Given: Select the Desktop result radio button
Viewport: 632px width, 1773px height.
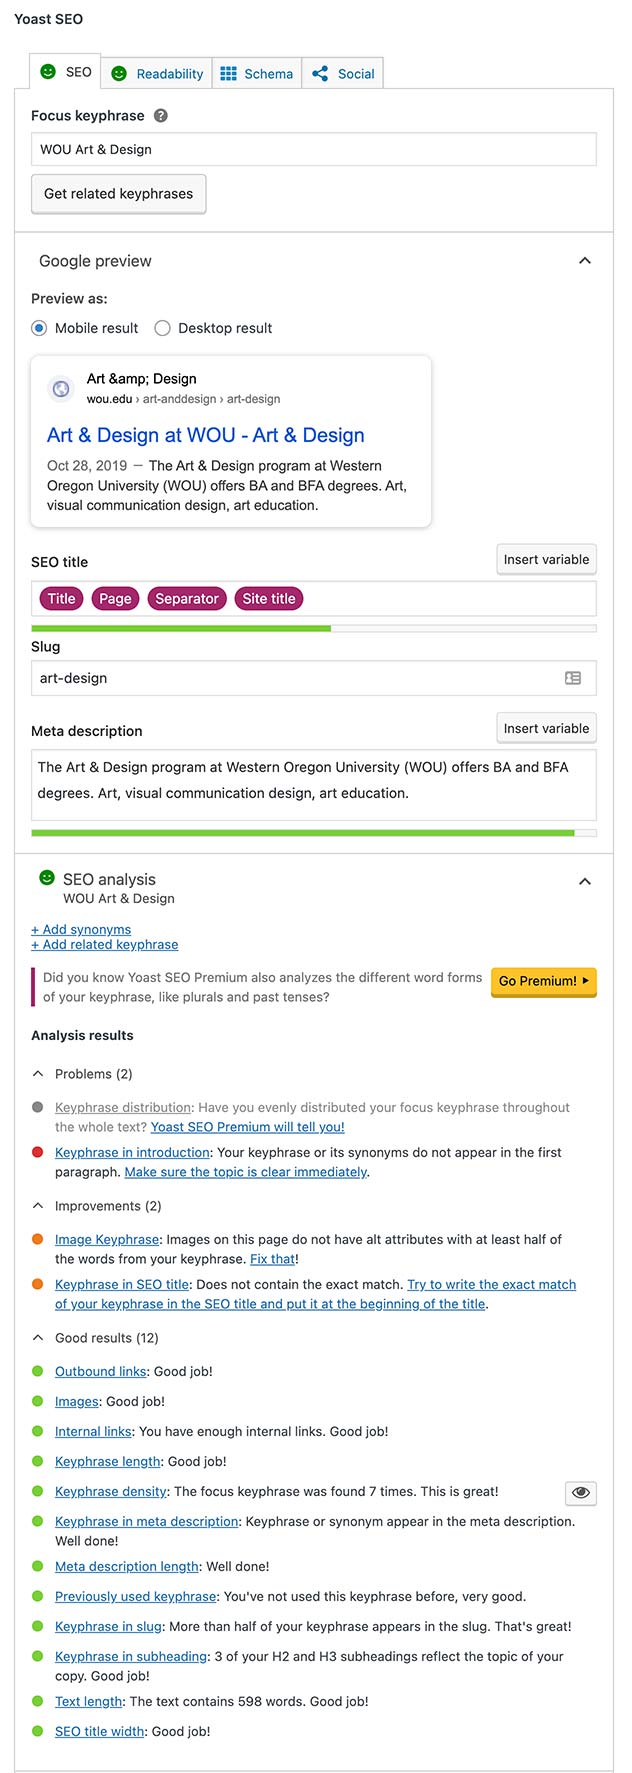Looking at the screenshot, I should click(x=162, y=328).
